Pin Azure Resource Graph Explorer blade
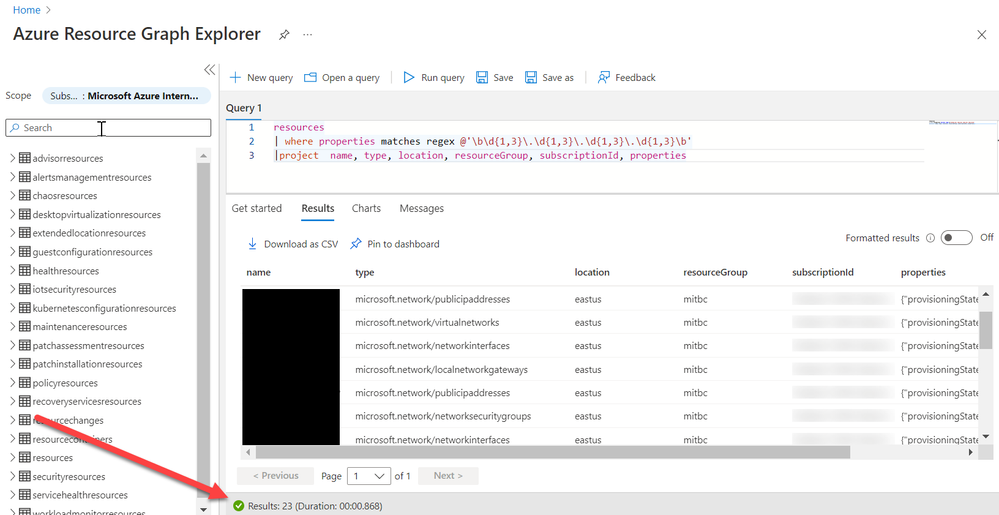Screen dimensions: 999x515 [x=284, y=35]
